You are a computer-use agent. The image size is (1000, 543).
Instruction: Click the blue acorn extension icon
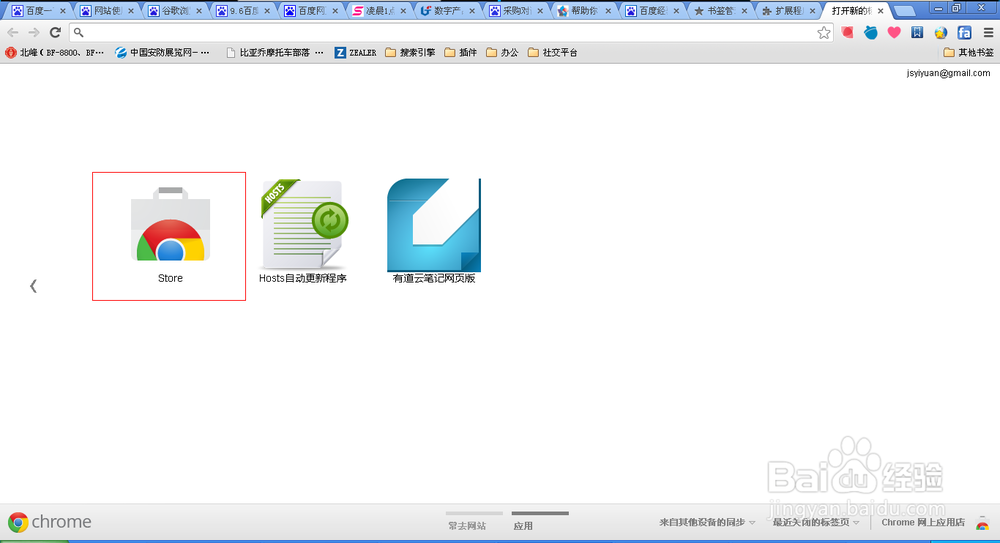click(x=871, y=33)
